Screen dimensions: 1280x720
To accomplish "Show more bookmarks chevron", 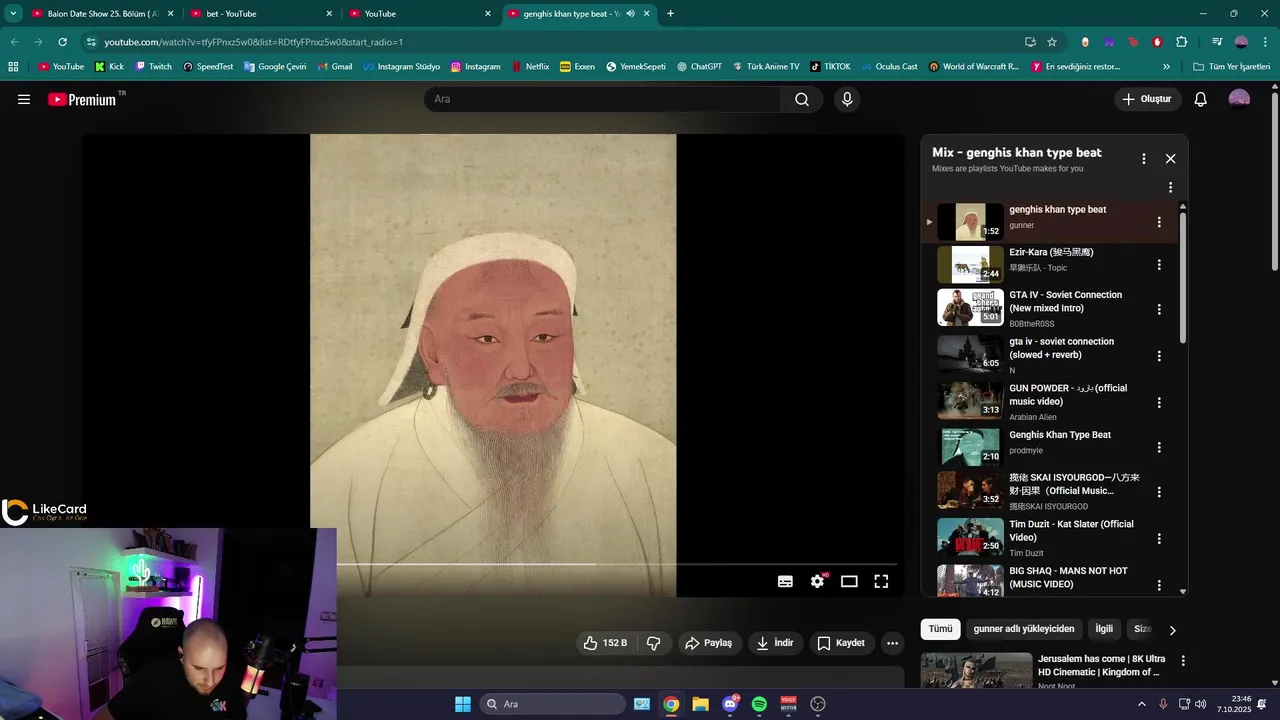I will coord(1166,67).
